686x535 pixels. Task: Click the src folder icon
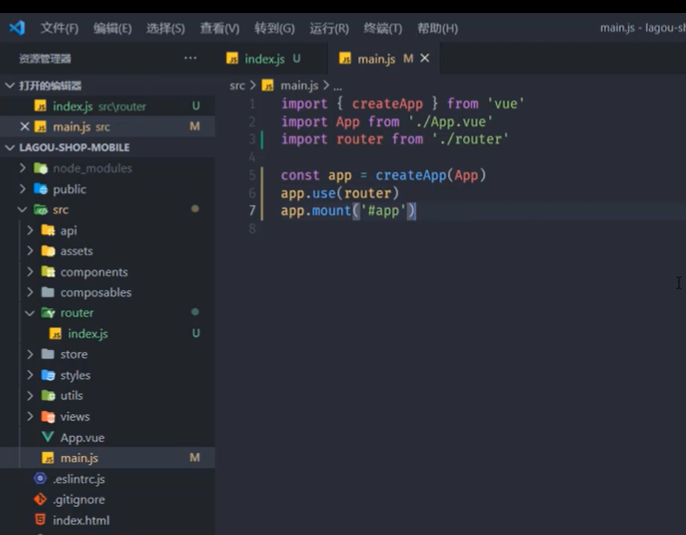[41, 210]
